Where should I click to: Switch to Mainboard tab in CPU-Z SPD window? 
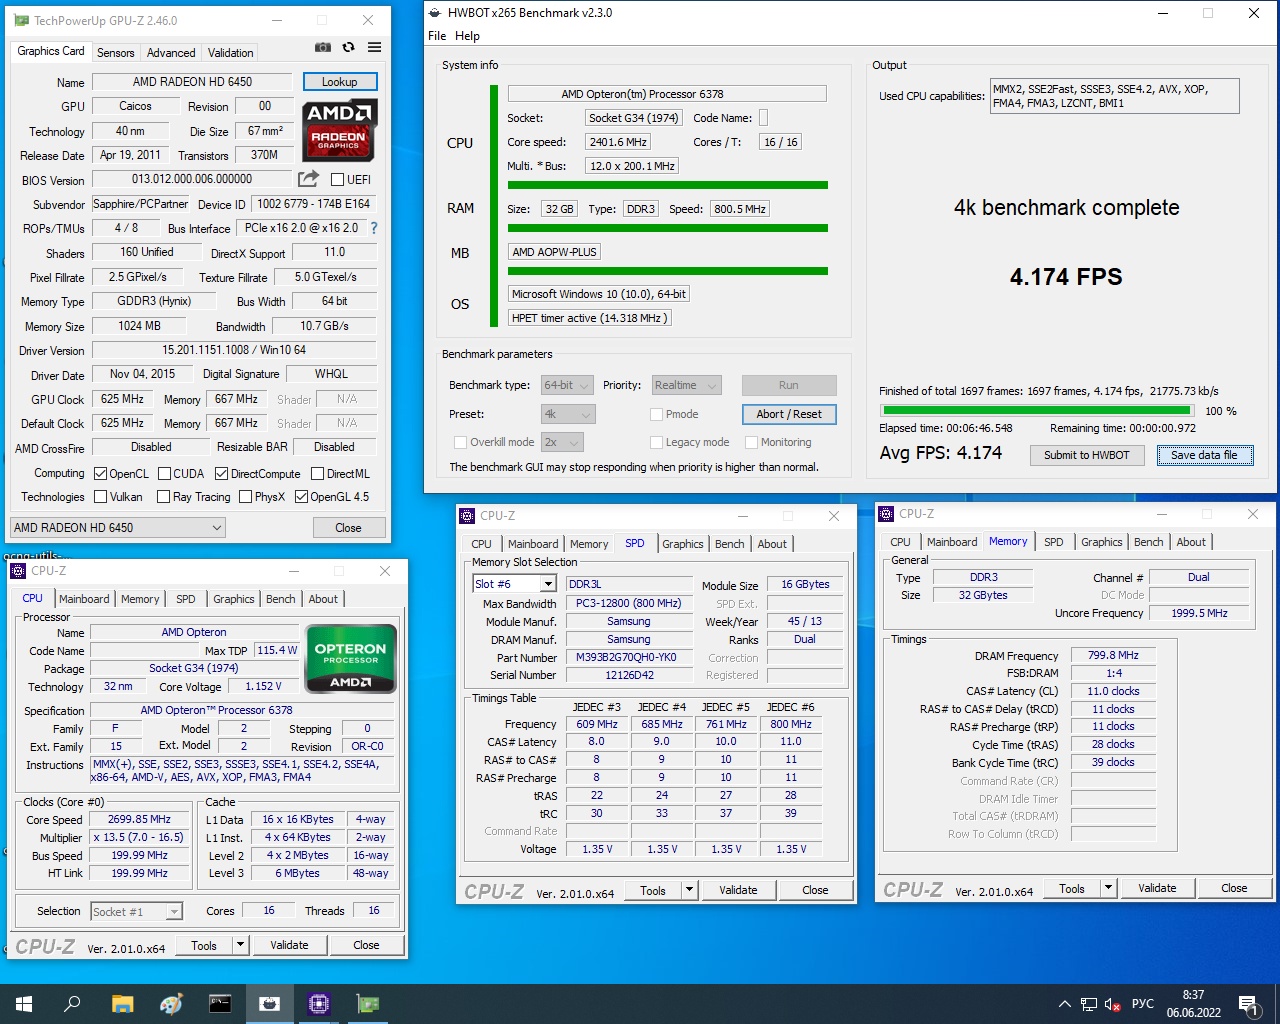[x=533, y=544]
